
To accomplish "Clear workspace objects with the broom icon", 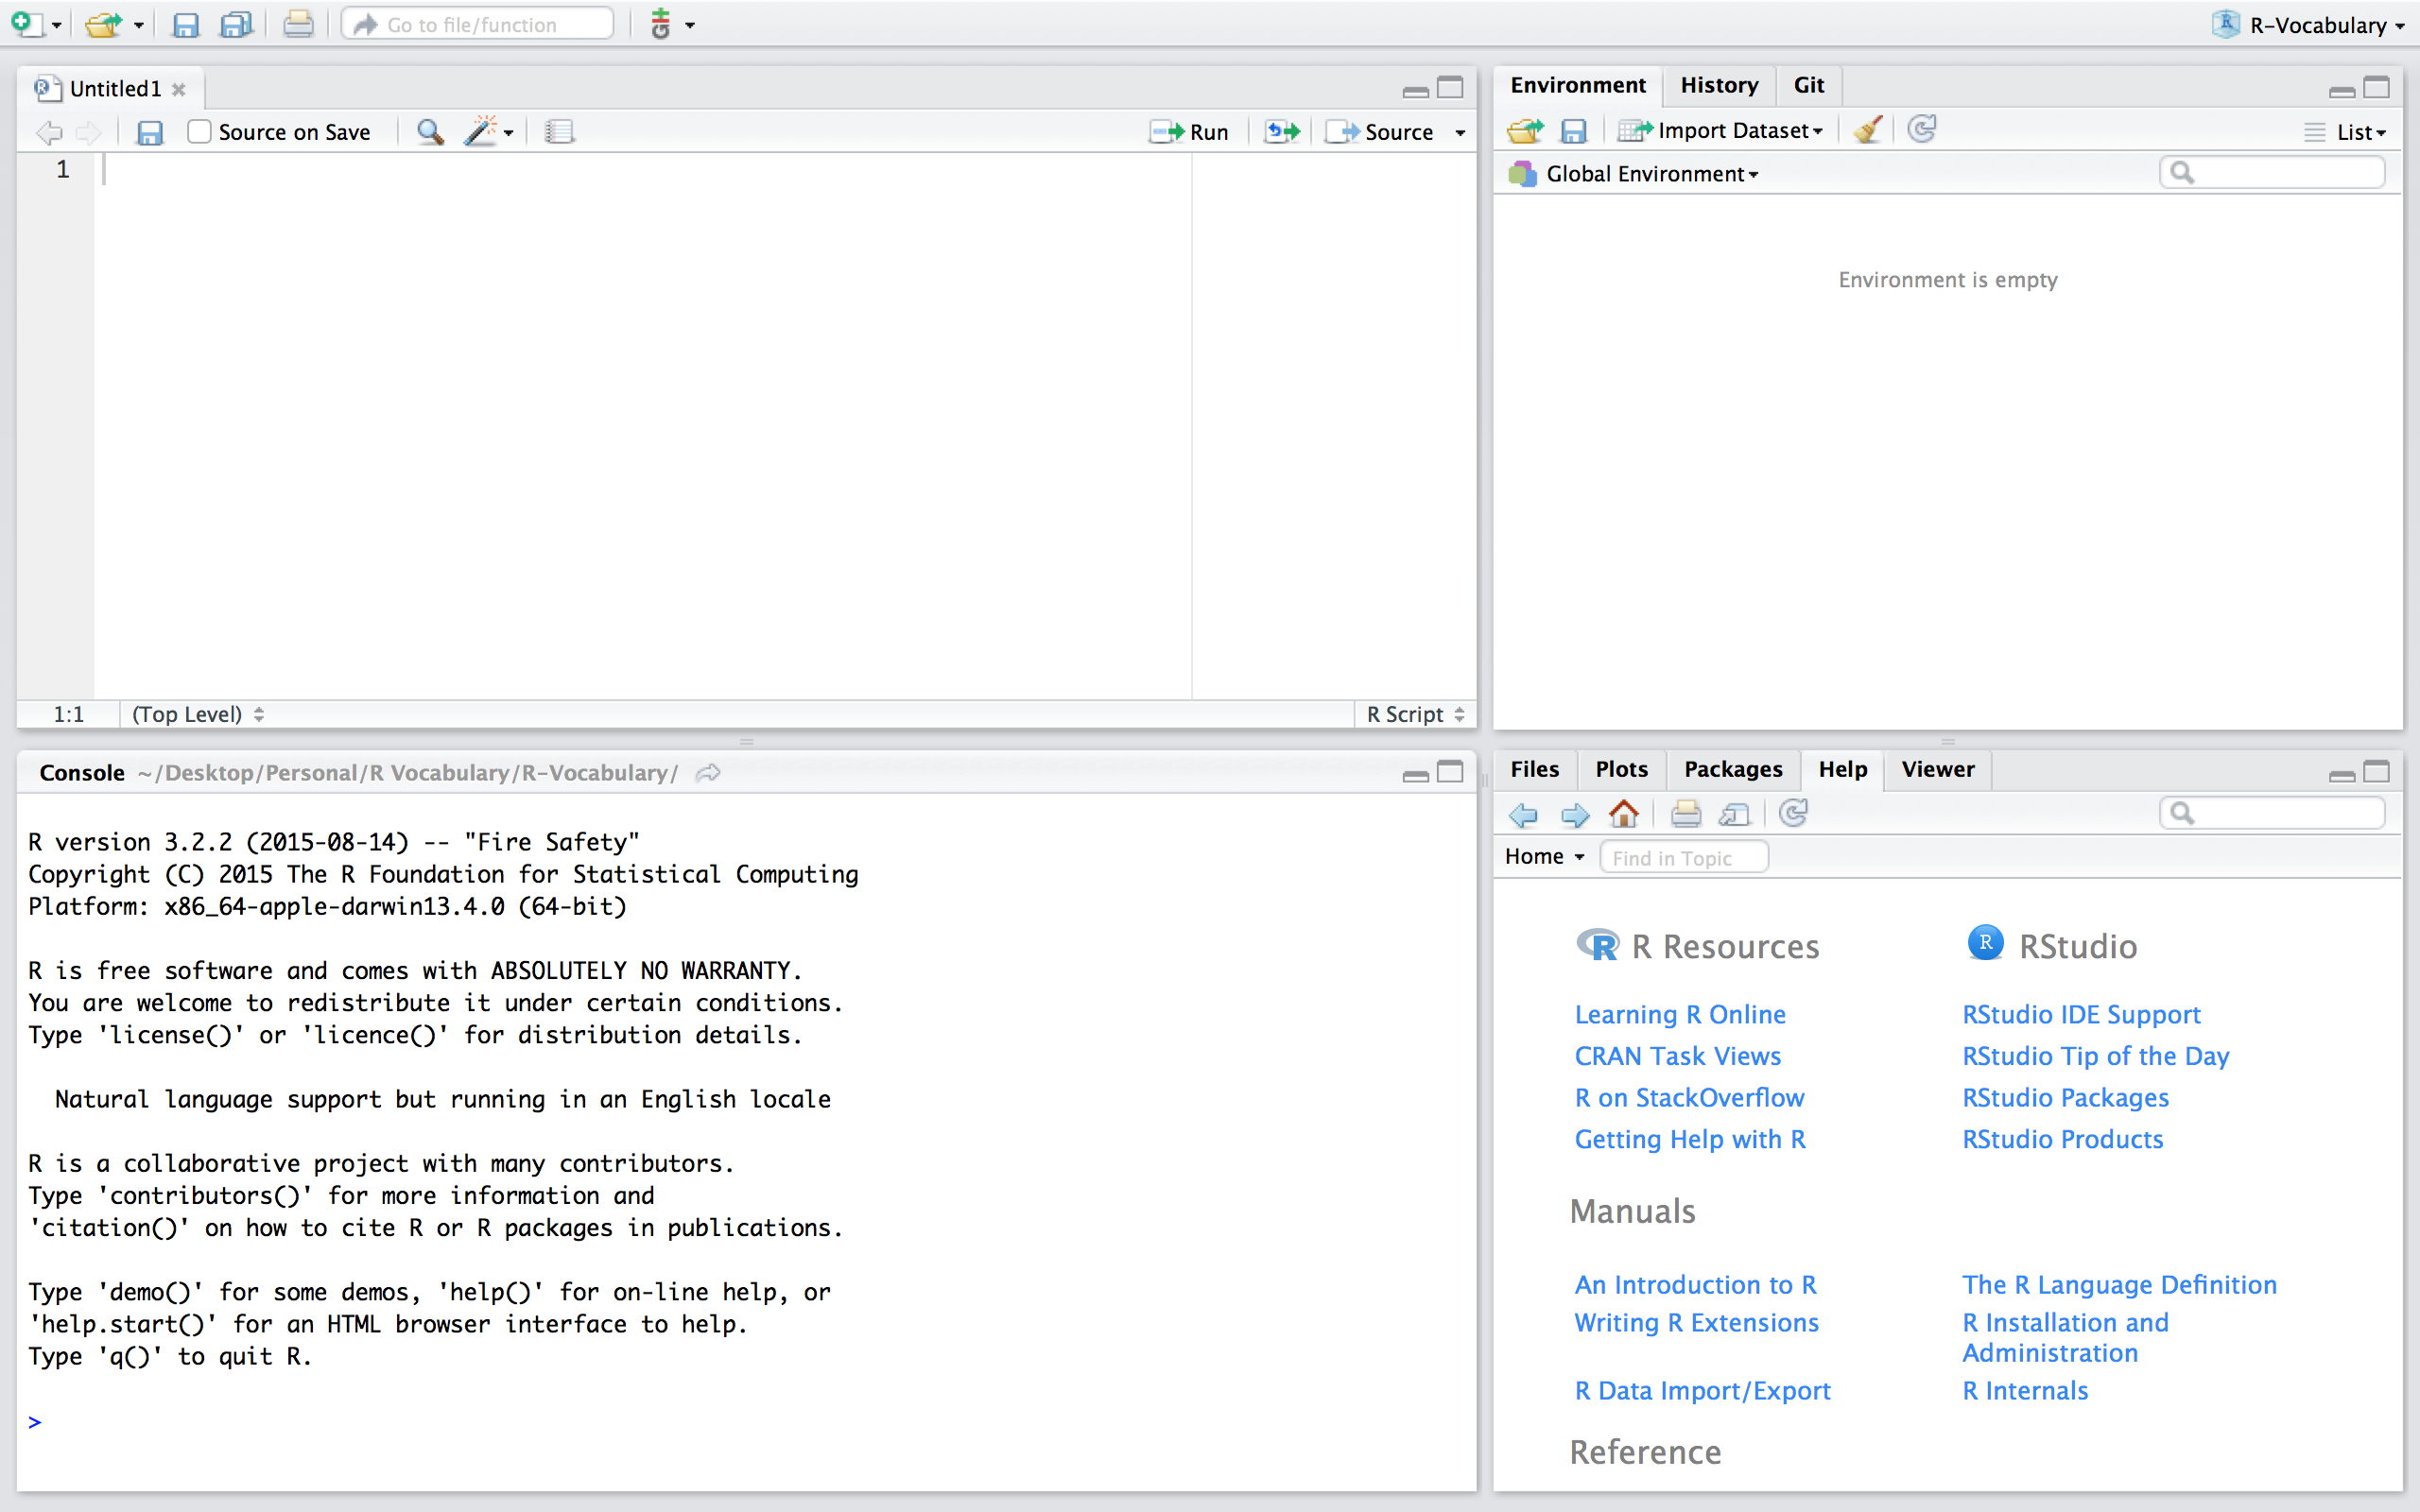I will click(x=1868, y=130).
